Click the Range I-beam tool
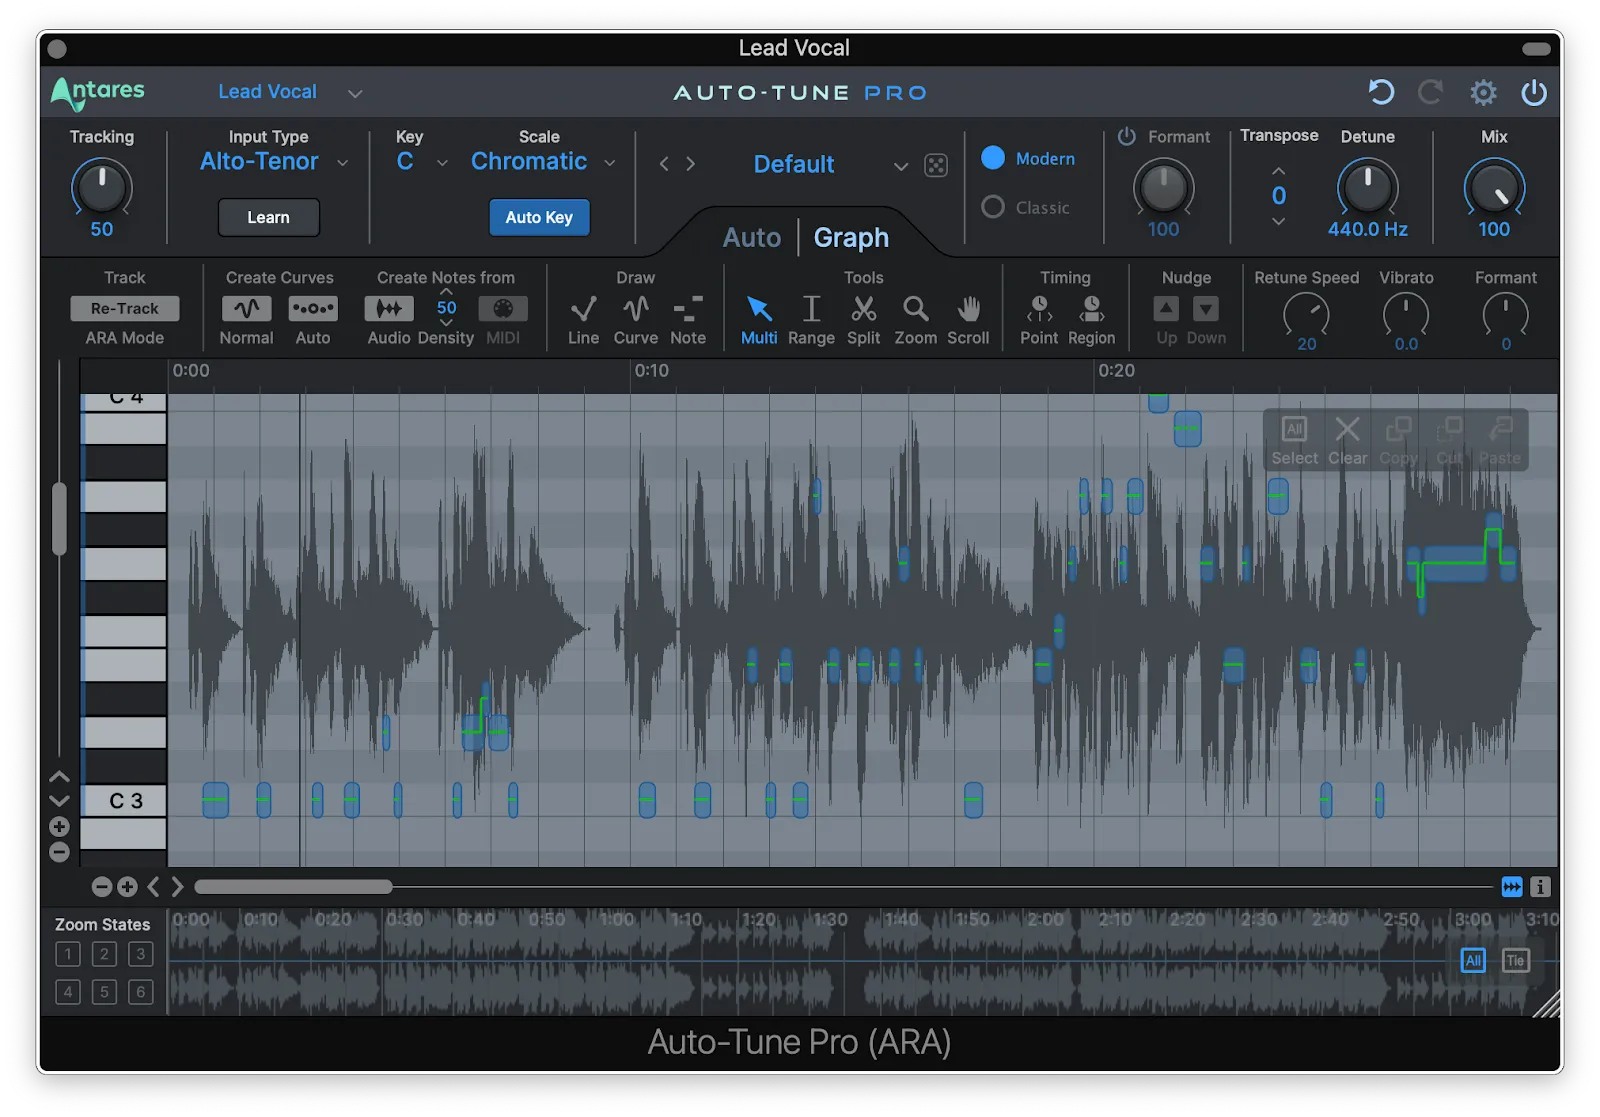Screen dimensions: 1600x1117 [811, 309]
